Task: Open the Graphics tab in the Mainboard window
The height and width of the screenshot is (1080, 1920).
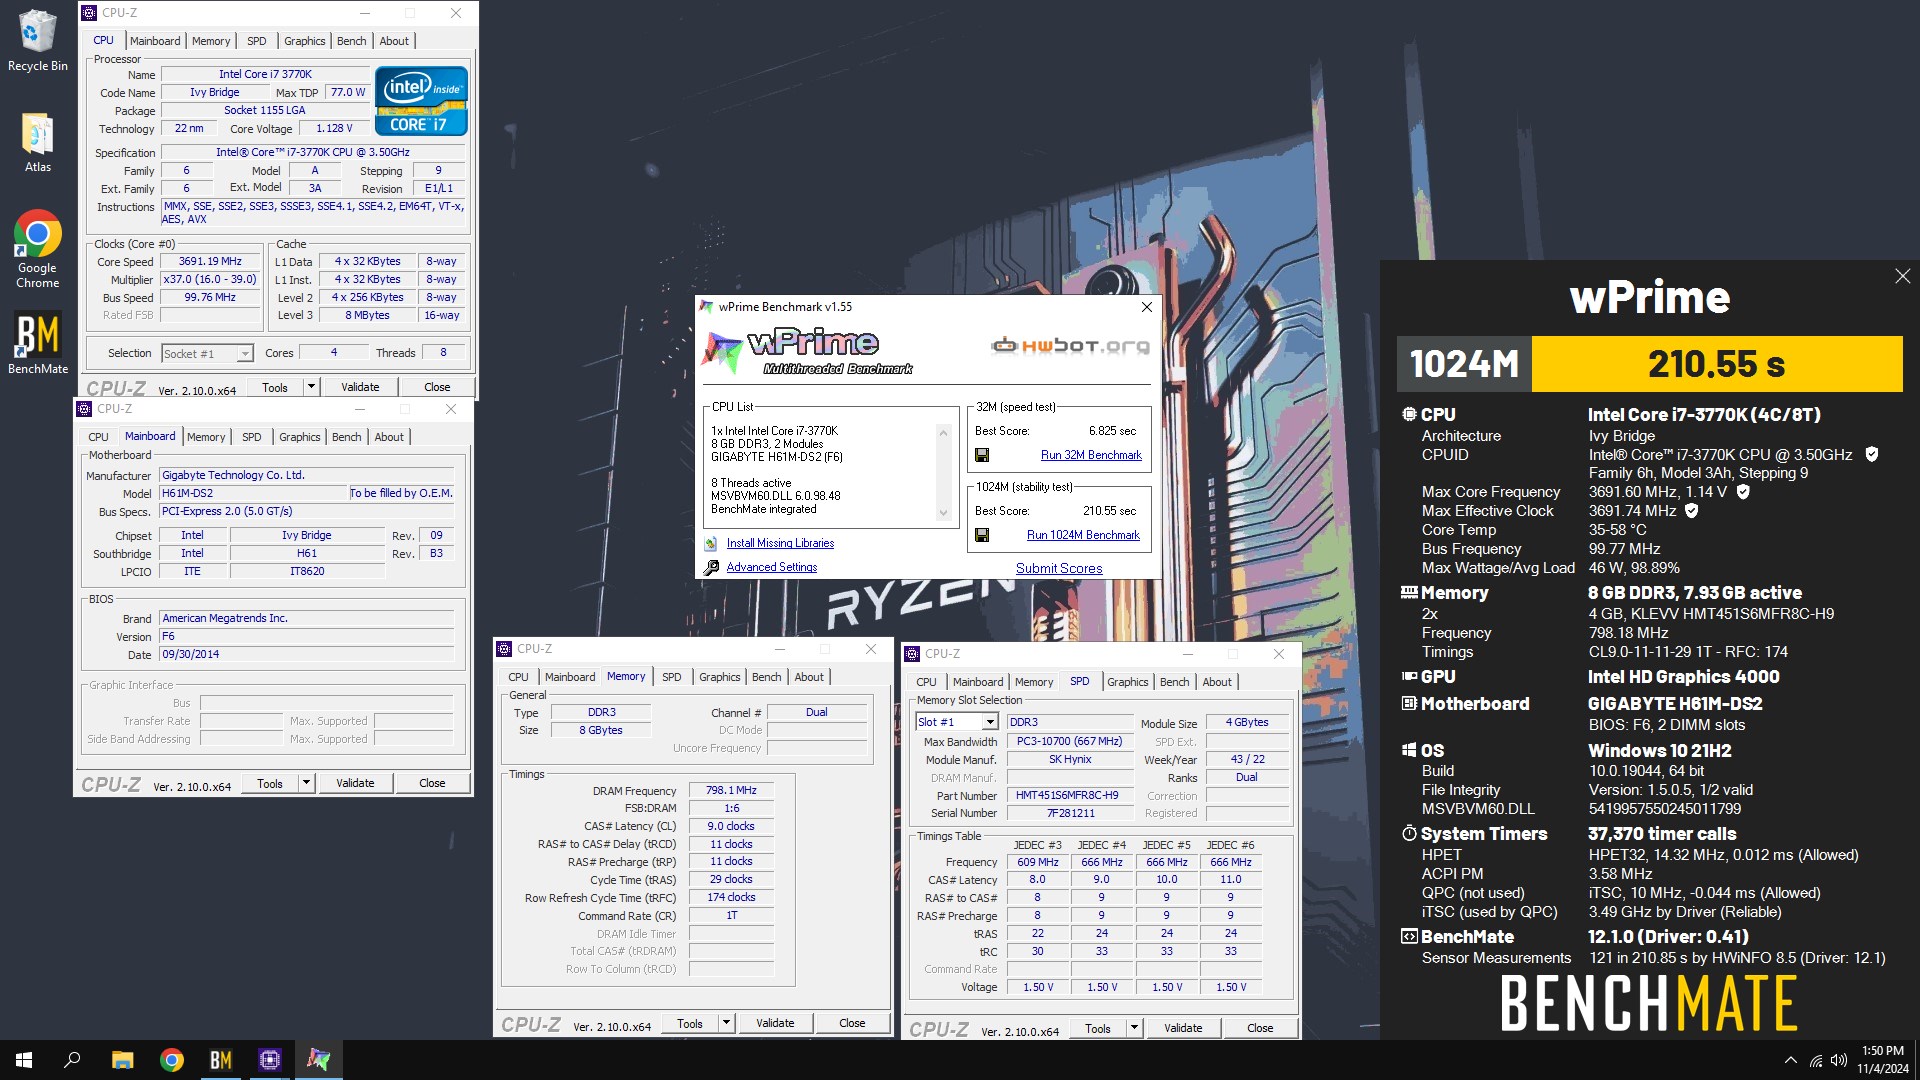Action: tap(300, 437)
